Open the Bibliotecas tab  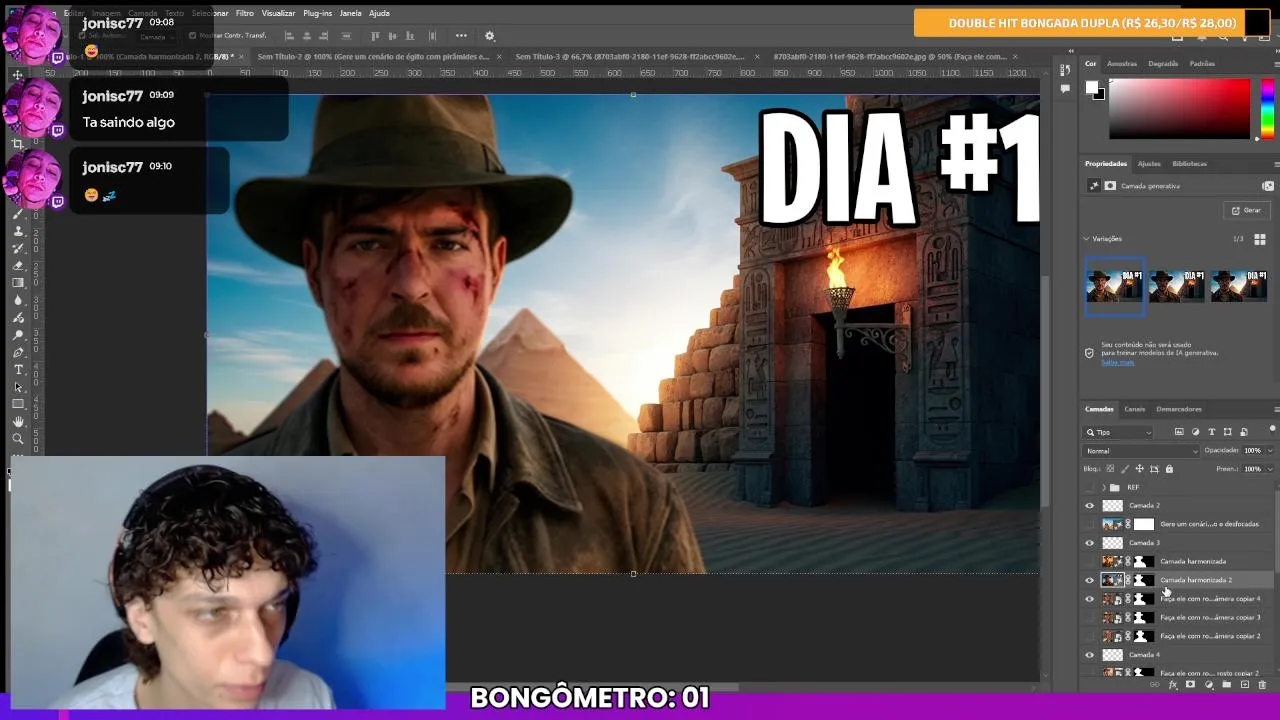[1189, 164]
